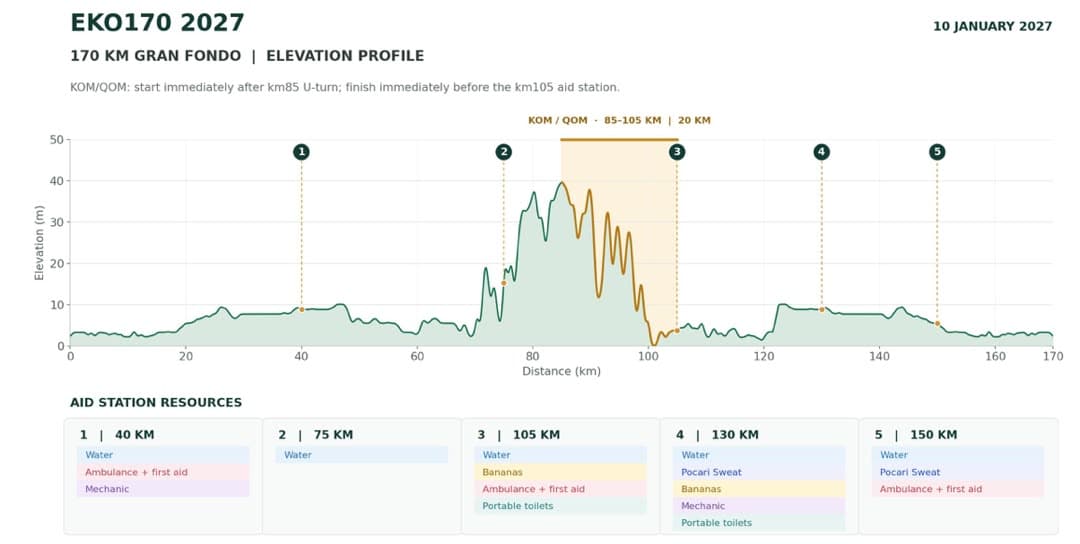Click Water in the 150 KM card
The width and height of the screenshot is (1080, 544).
point(957,454)
